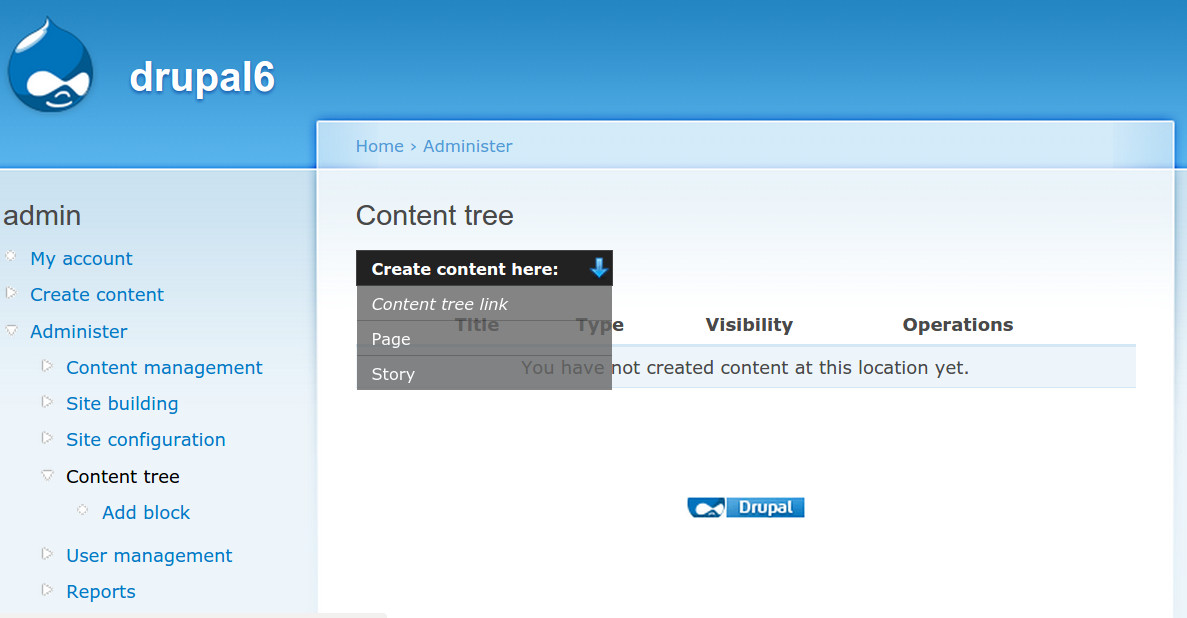
Task: Open Administer in the sidebar menu
Action: coord(79,331)
